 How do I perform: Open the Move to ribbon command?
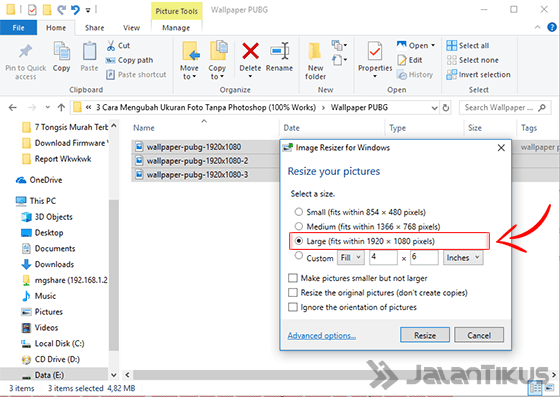[x=189, y=61]
